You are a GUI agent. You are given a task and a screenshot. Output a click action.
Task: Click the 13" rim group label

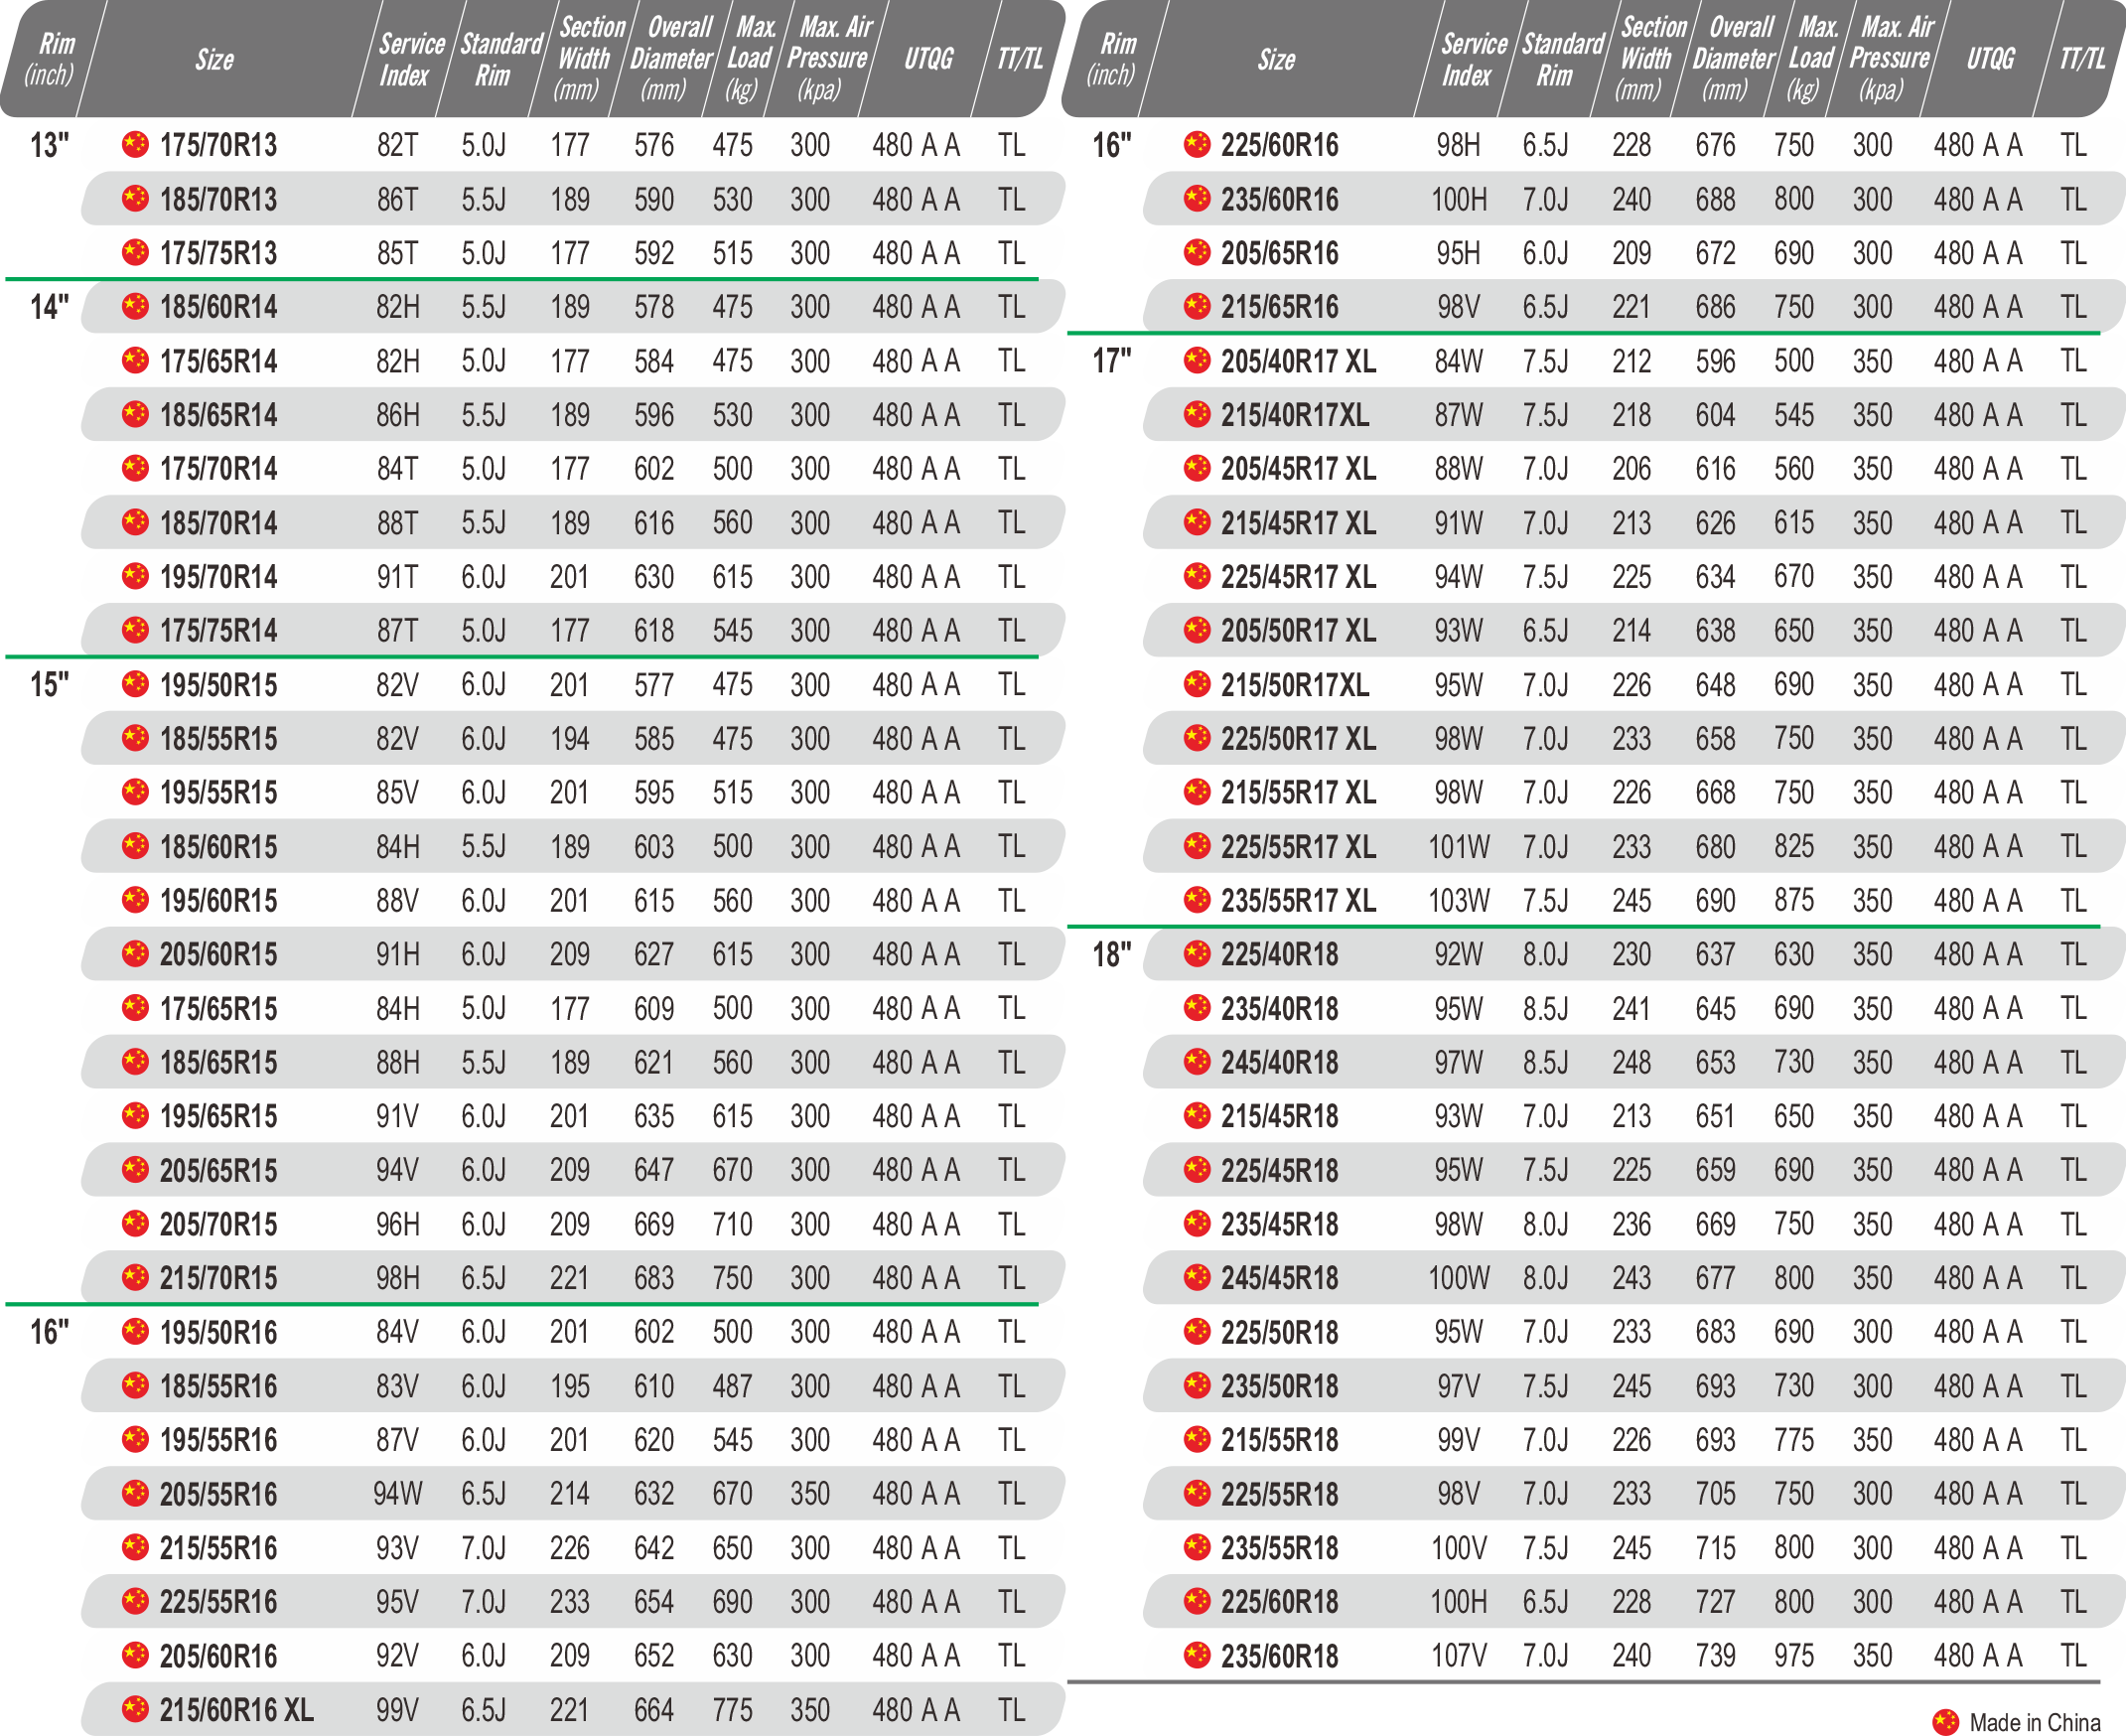click(49, 146)
